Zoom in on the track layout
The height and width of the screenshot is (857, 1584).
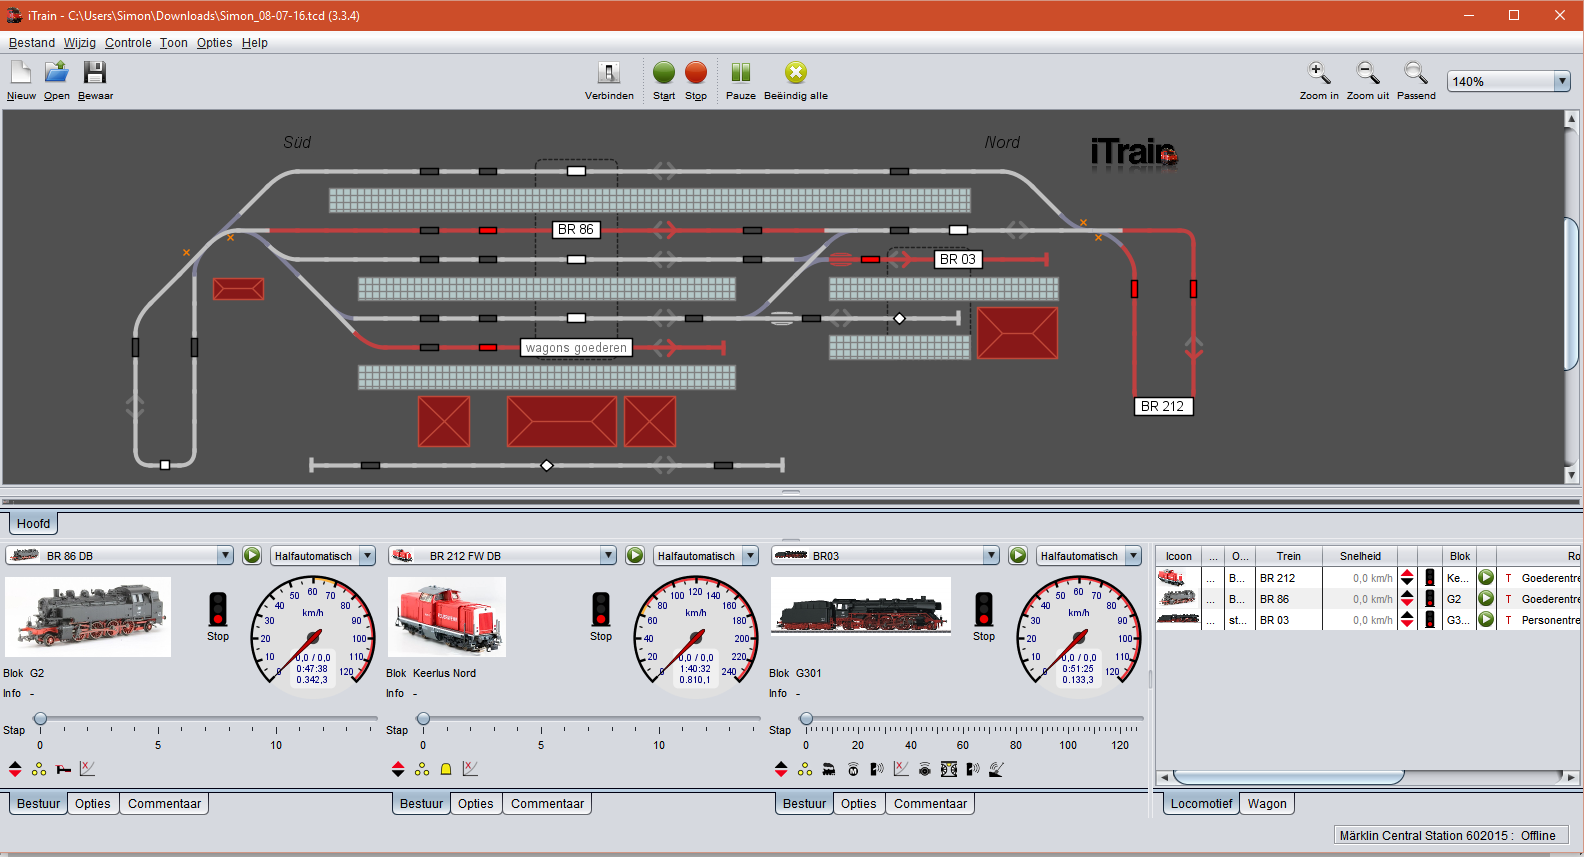point(1319,80)
